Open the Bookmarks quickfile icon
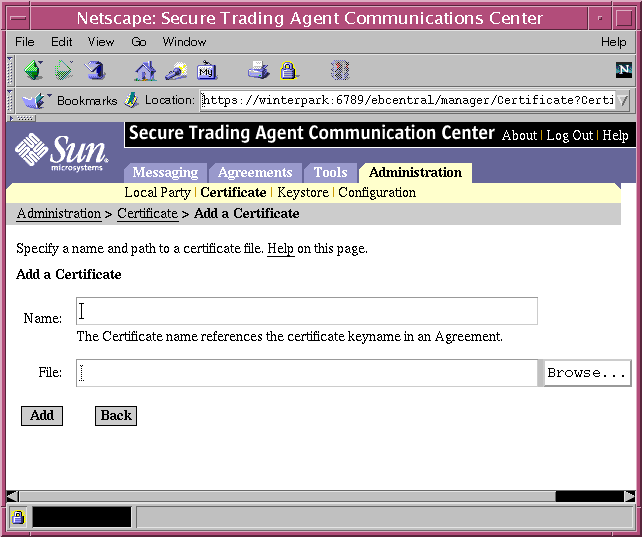This screenshot has width=642, height=537. [35, 100]
